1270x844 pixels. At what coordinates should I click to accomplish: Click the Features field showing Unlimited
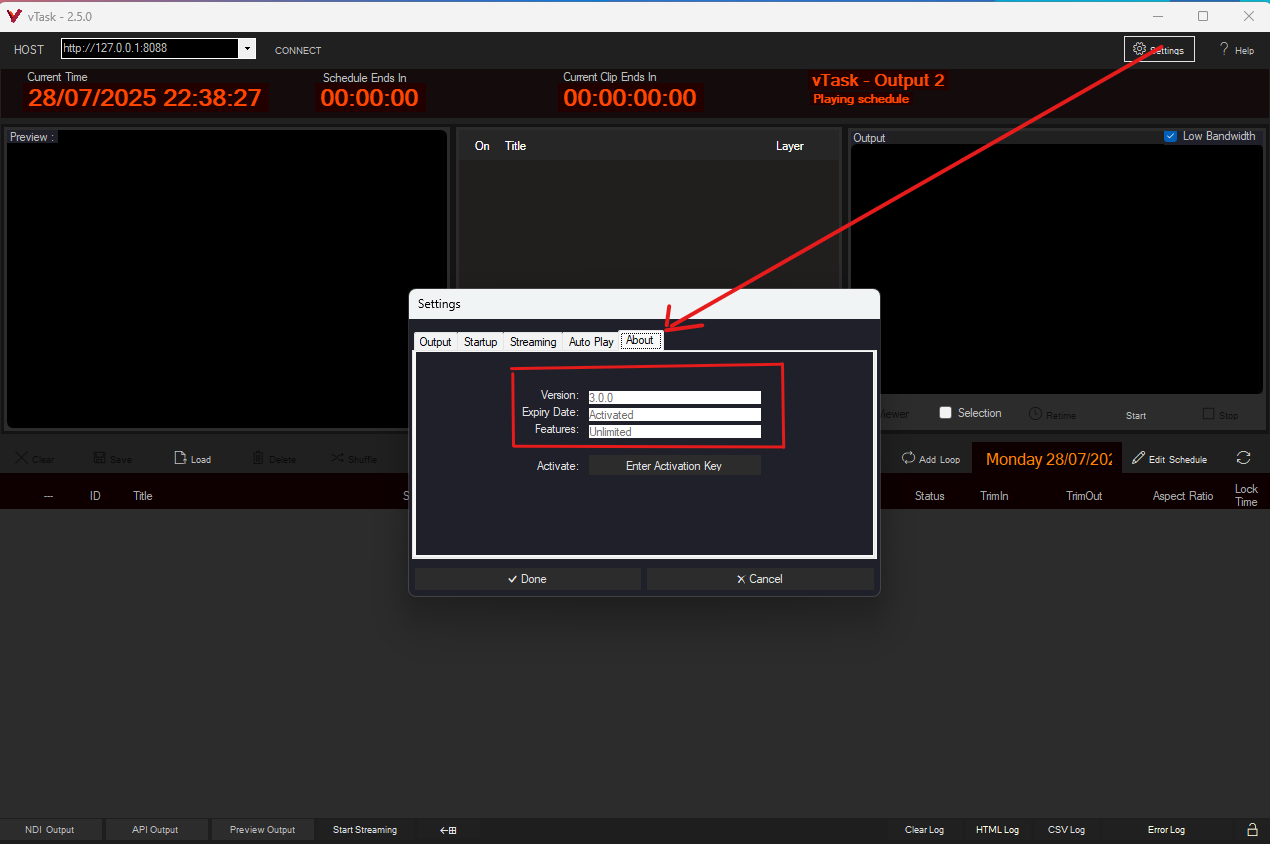[675, 431]
